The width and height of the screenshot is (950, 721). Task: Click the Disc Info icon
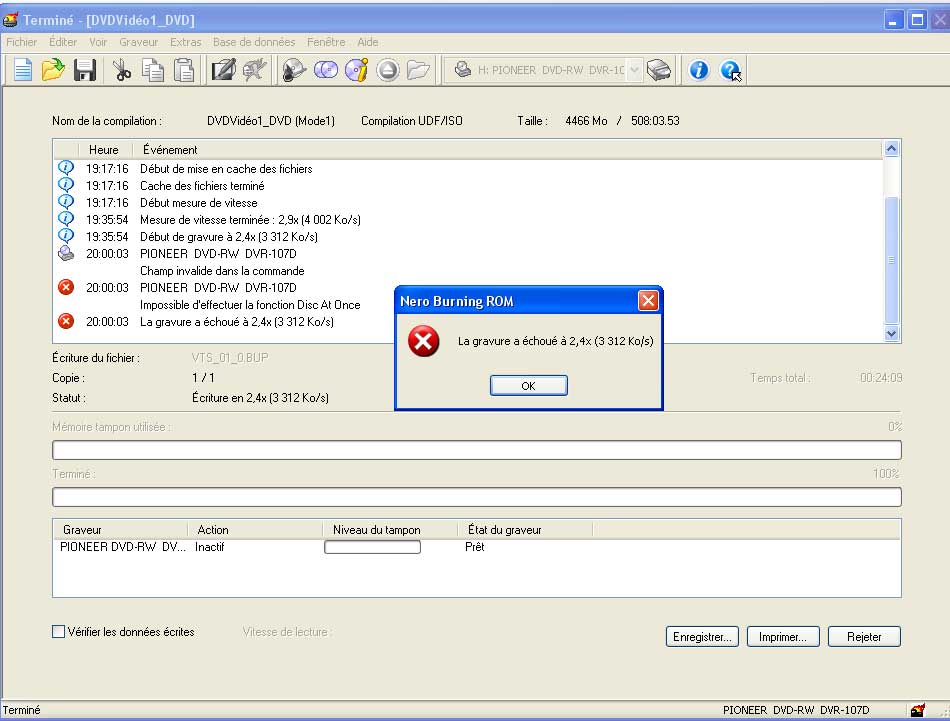(x=357, y=70)
